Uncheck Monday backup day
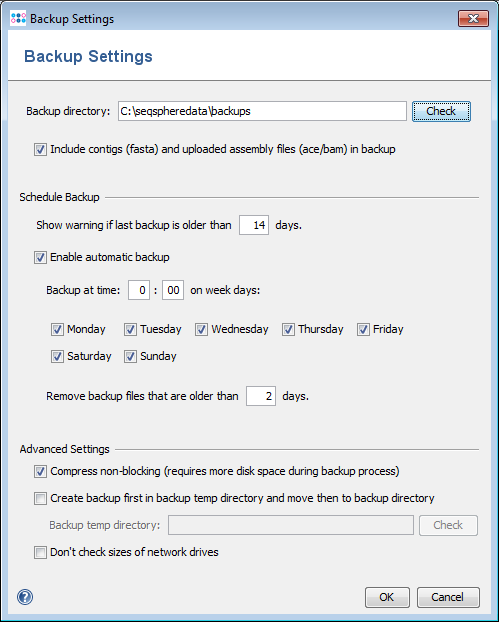This screenshot has height=622, width=499. pyautogui.click(x=57, y=329)
